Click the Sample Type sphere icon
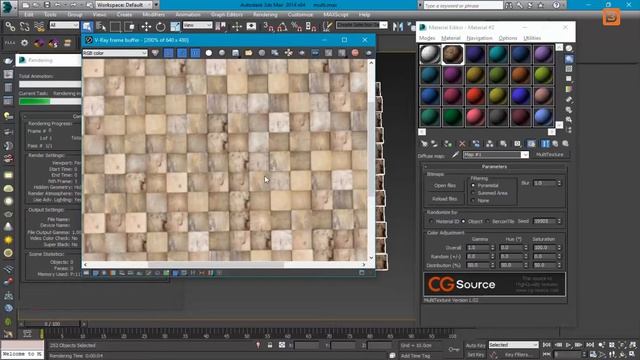This screenshot has height=360, width=640. click(x=569, y=49)
